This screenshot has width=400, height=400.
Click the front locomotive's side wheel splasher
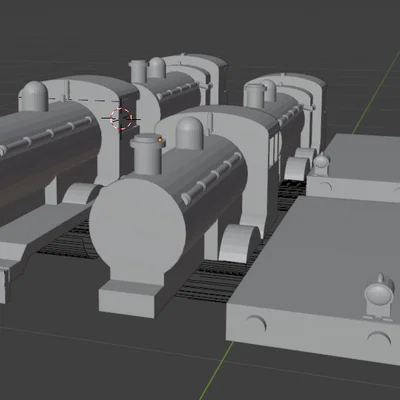pos(239,242)
